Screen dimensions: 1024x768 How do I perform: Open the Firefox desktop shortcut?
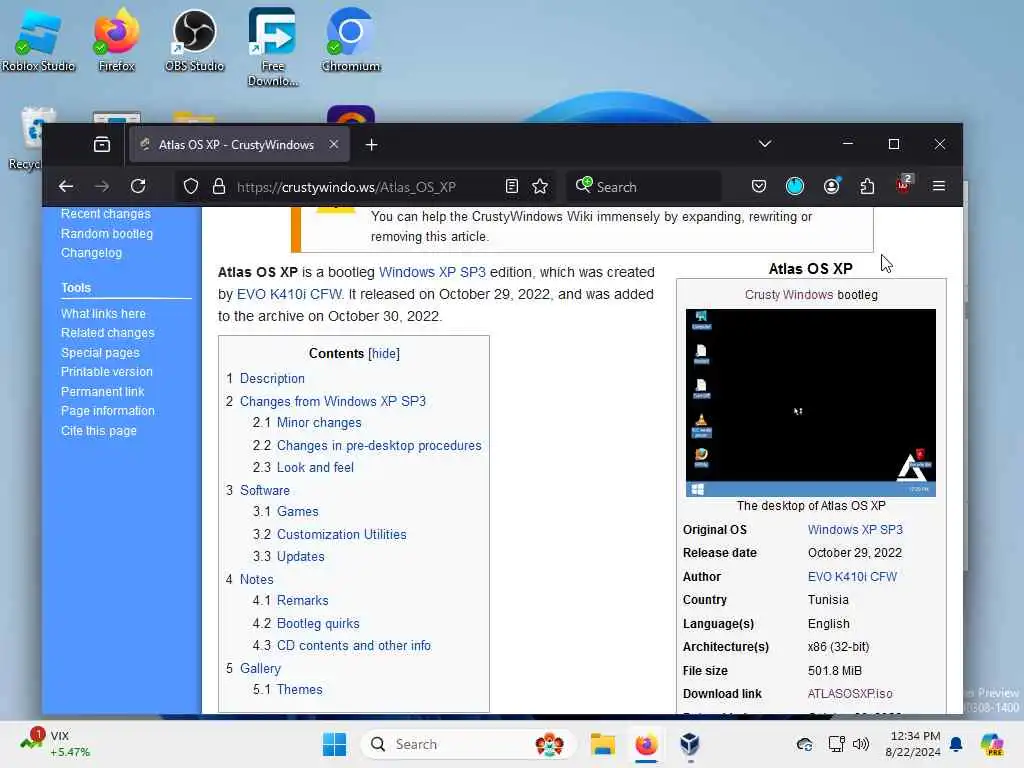(116, 41)
